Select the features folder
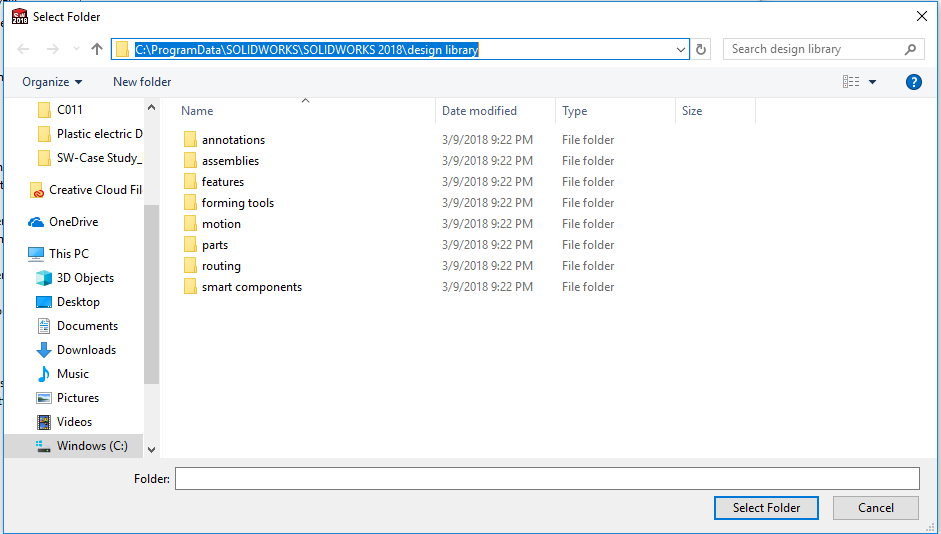Screen dimensions: 941x534 [x=223, y=182]
